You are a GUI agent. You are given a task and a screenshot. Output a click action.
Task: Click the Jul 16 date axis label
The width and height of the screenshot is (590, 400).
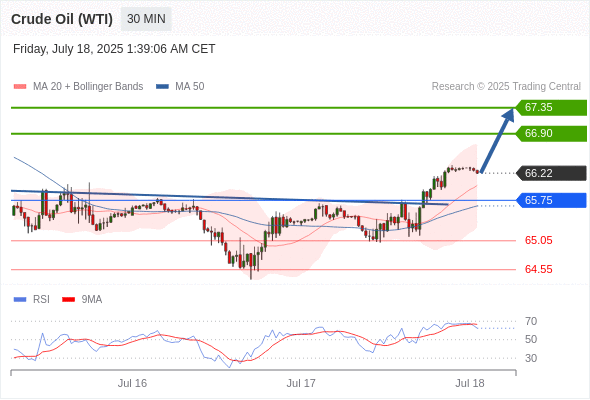132,383
